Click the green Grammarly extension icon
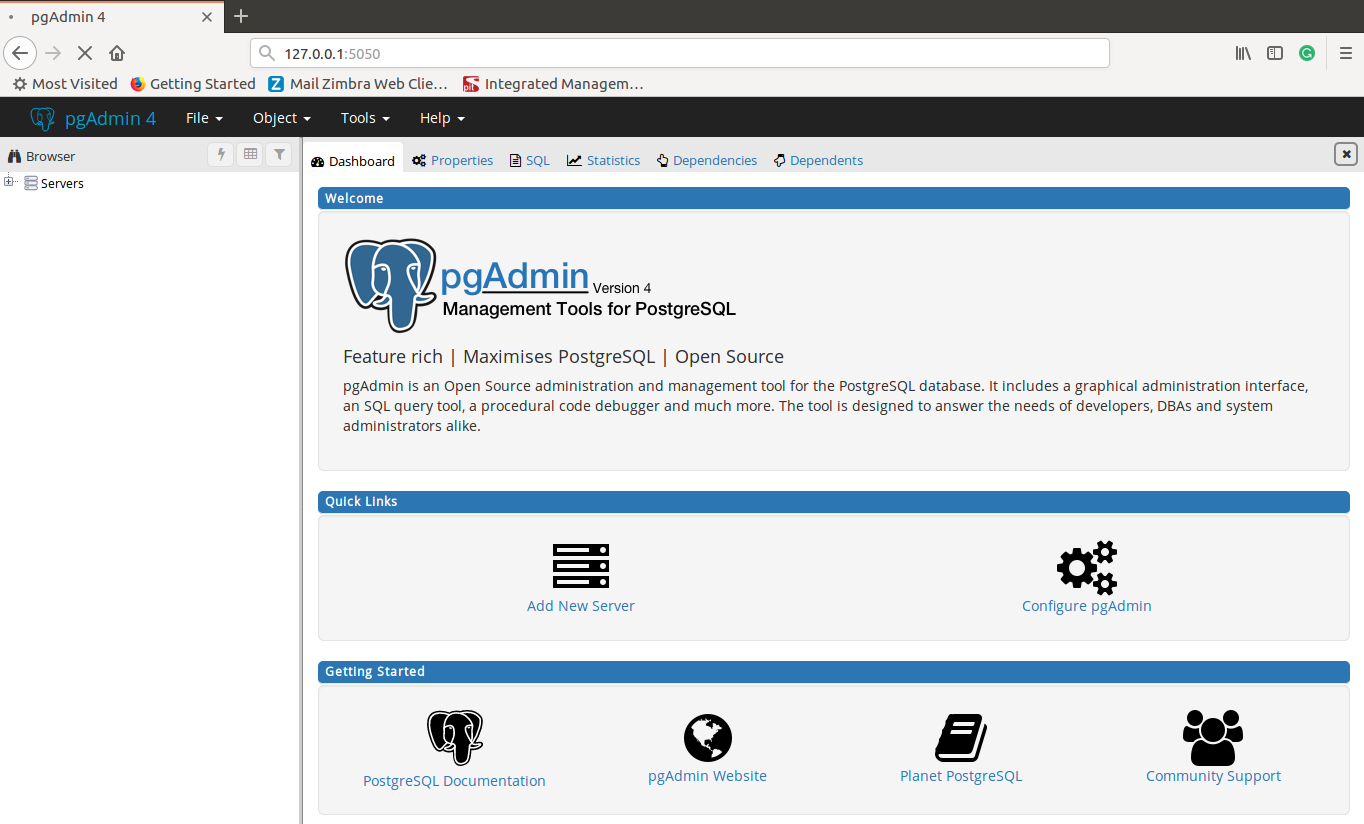The height and width of the screenshot is (824, 1364). (1307, 53)
